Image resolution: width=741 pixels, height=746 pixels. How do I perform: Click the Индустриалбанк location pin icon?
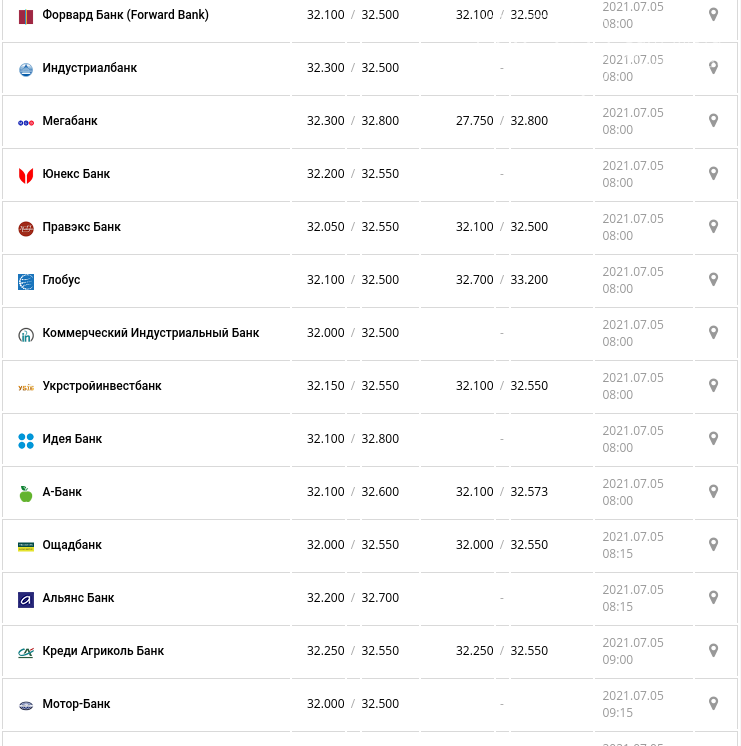coord(713,68)
